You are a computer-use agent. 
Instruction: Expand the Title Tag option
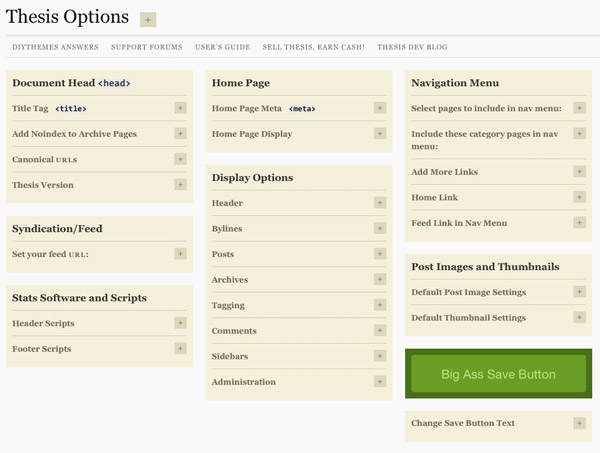(180, 108)
